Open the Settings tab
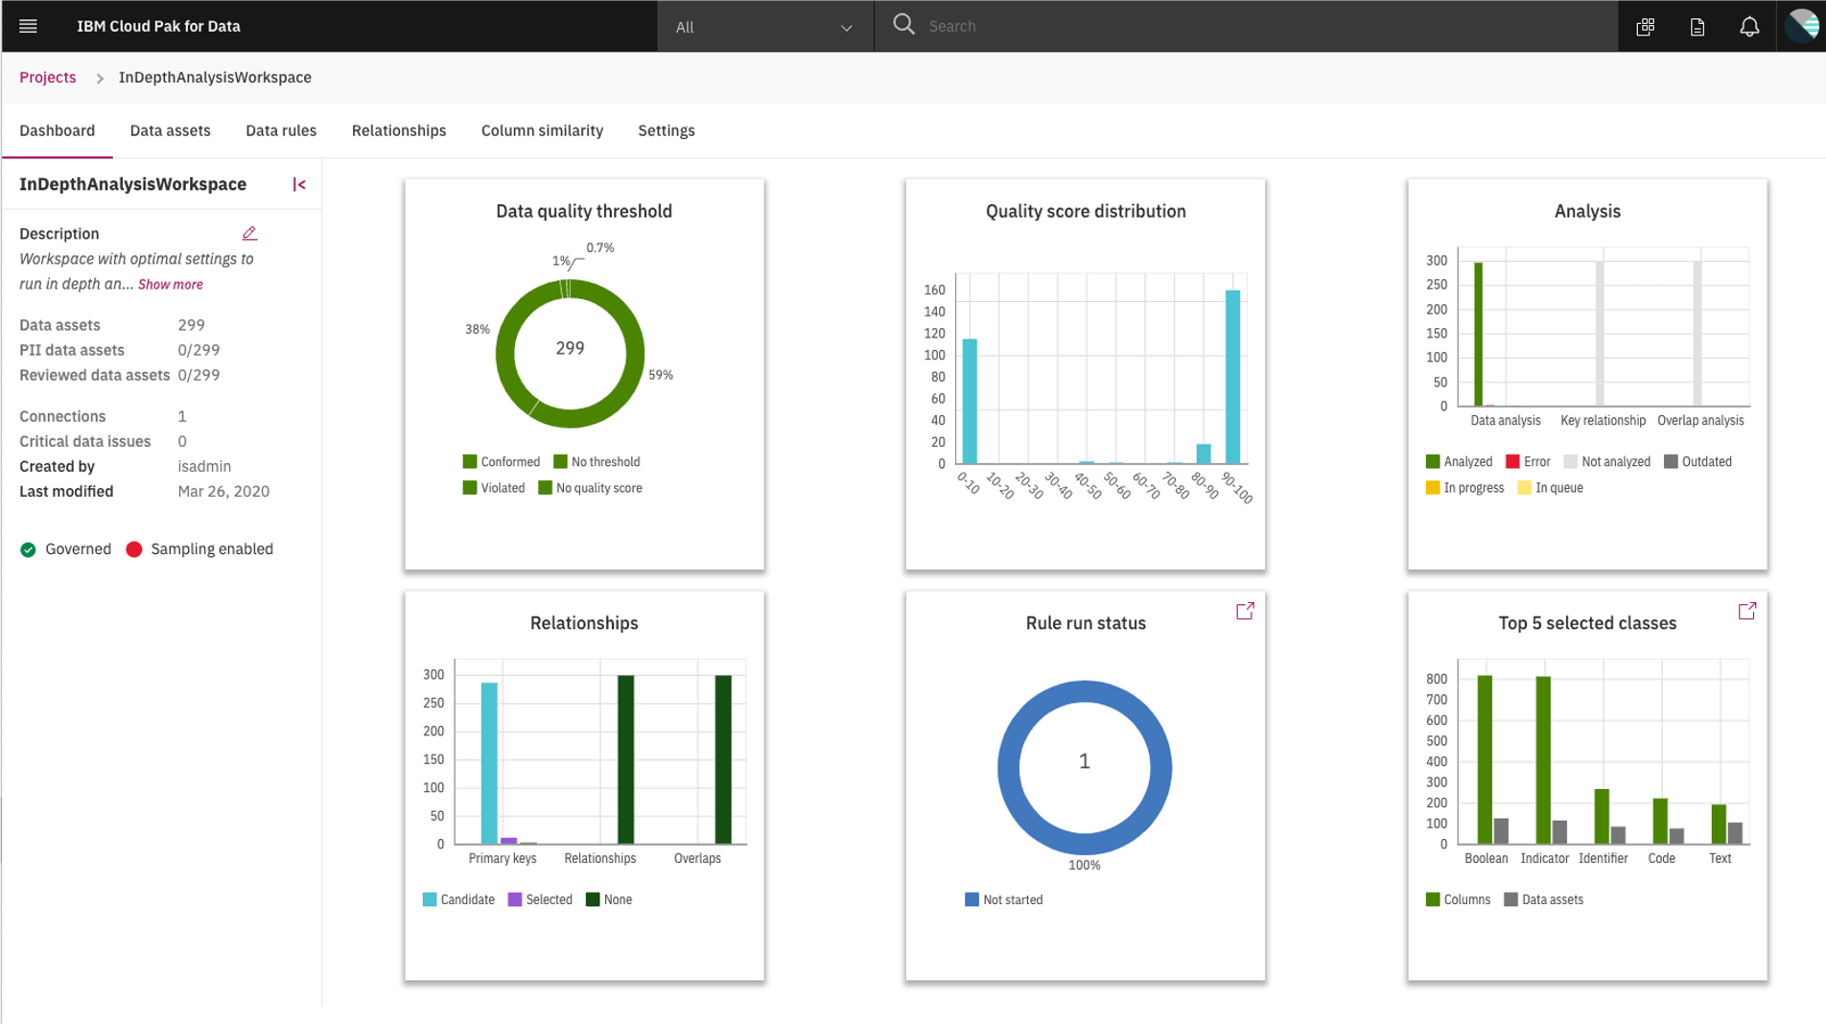The image size is (1826, 1024). tap(665, 130)
